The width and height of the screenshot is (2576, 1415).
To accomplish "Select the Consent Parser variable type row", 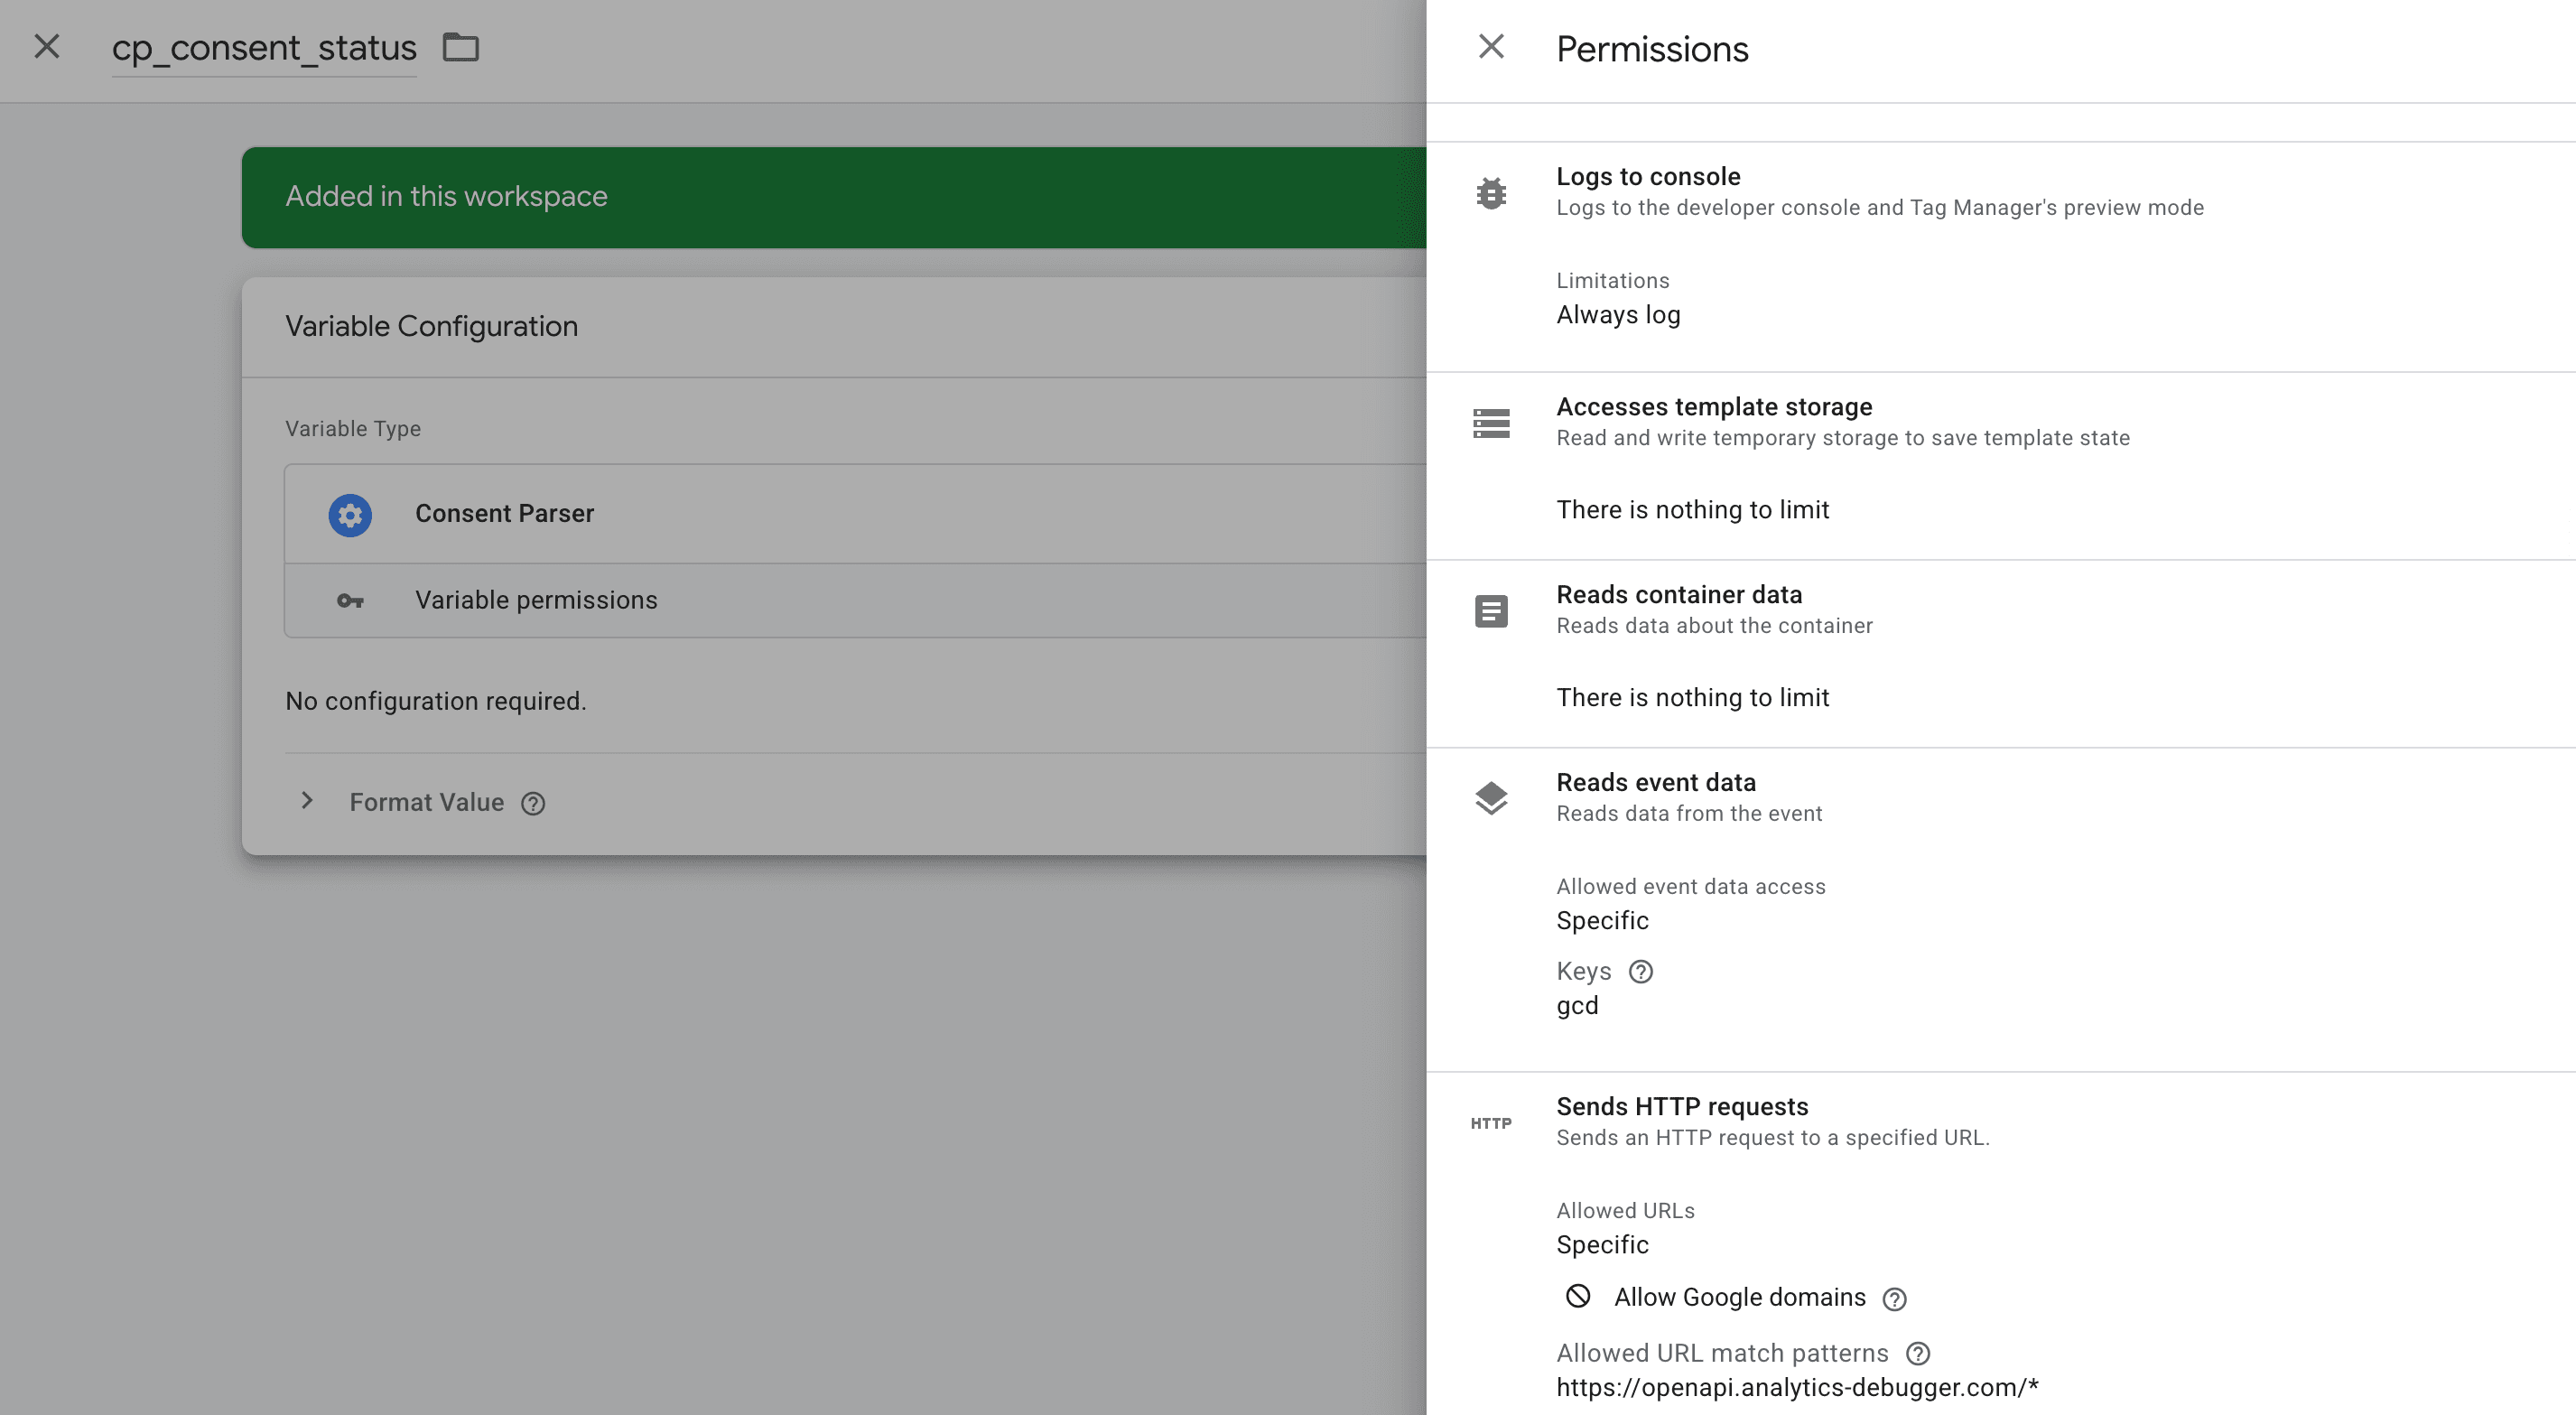I will coord(505,513).
